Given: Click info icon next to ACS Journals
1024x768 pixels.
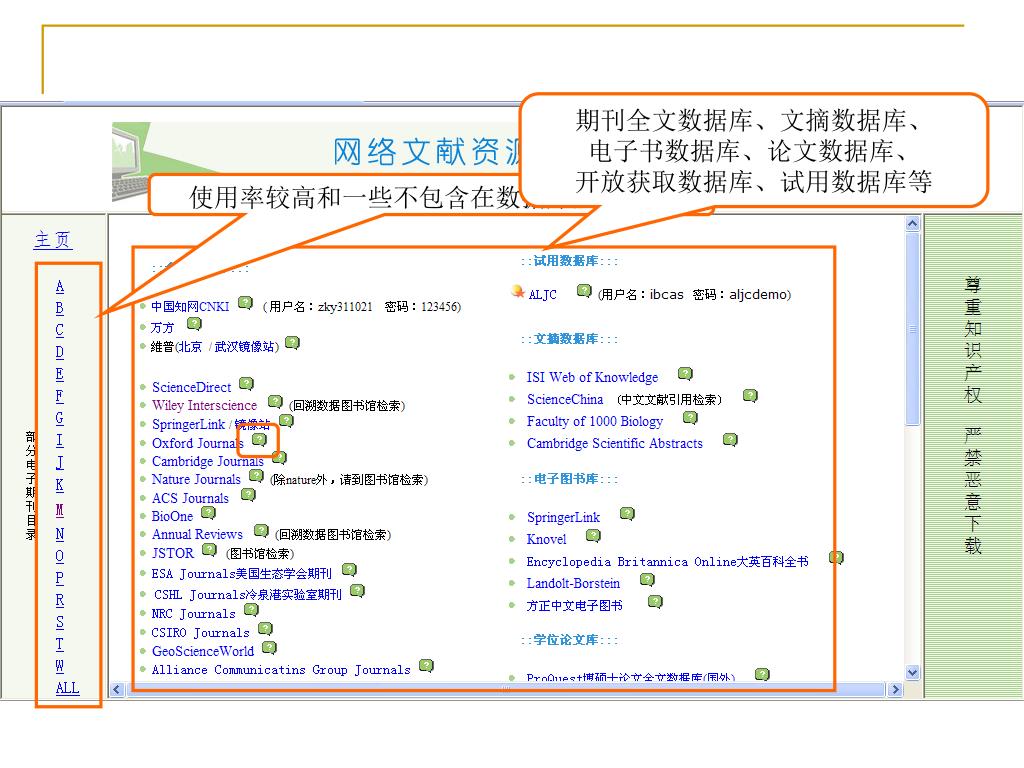Looking at the screenshot, I should [x=248, y=494].
